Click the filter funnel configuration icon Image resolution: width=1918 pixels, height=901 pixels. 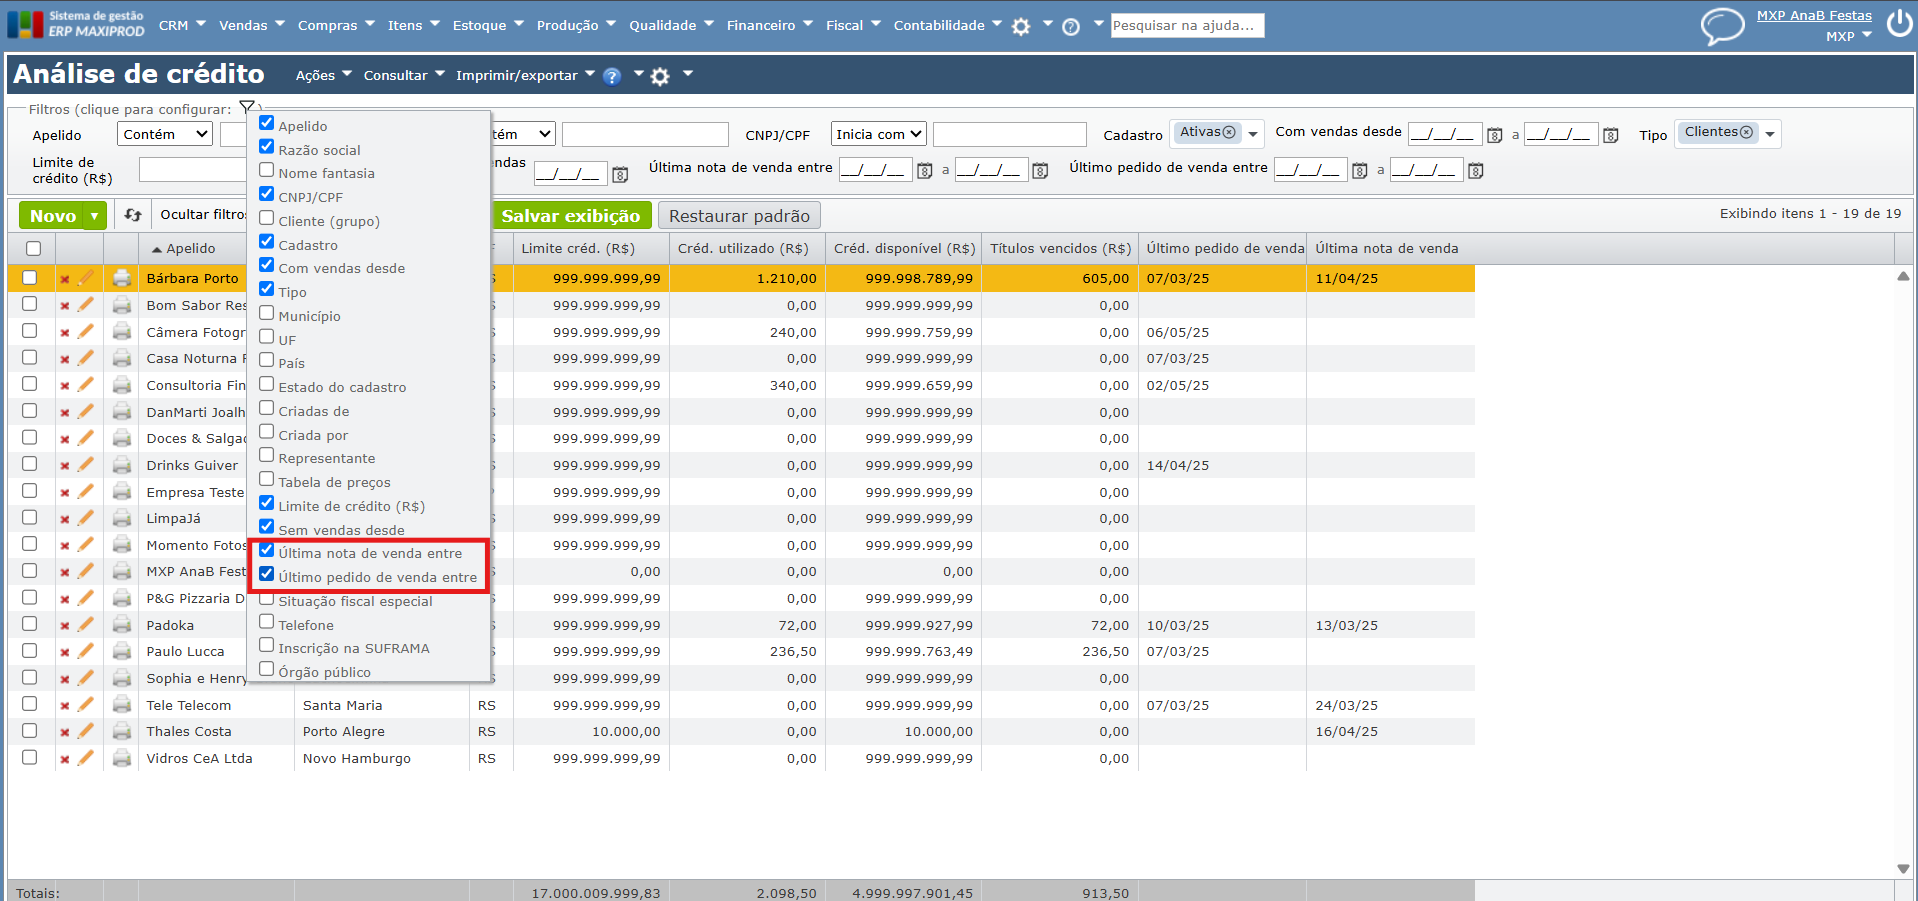click(x=247, y=108)
